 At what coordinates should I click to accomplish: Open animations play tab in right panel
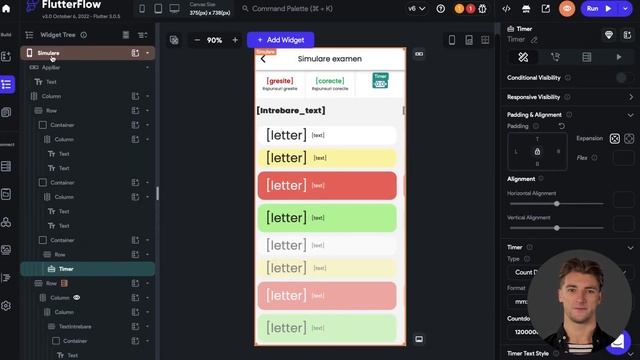pyautogui.click(x=619, y=58)
